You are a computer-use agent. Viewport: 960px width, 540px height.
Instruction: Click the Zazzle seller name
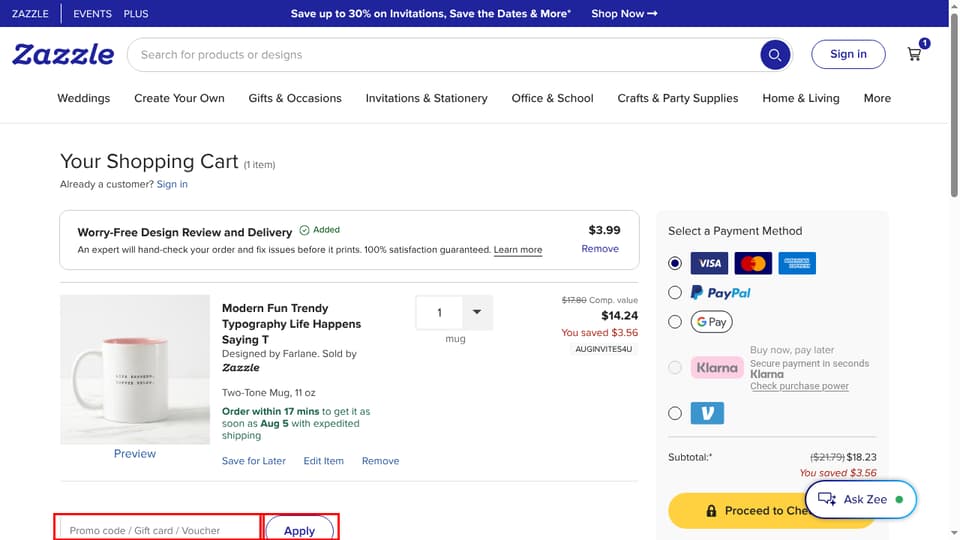[x=241, y=368]
